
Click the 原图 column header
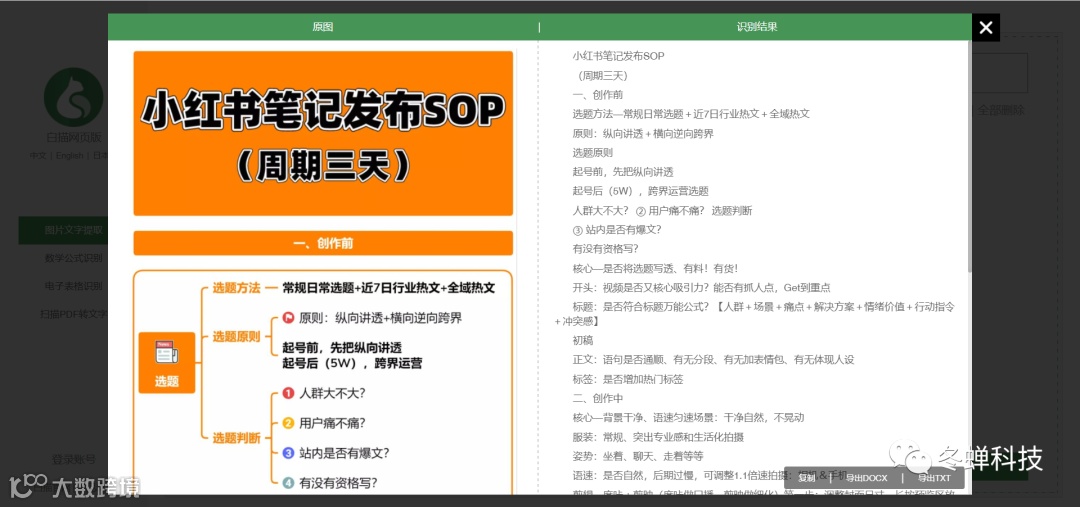(x=323, y=27)
